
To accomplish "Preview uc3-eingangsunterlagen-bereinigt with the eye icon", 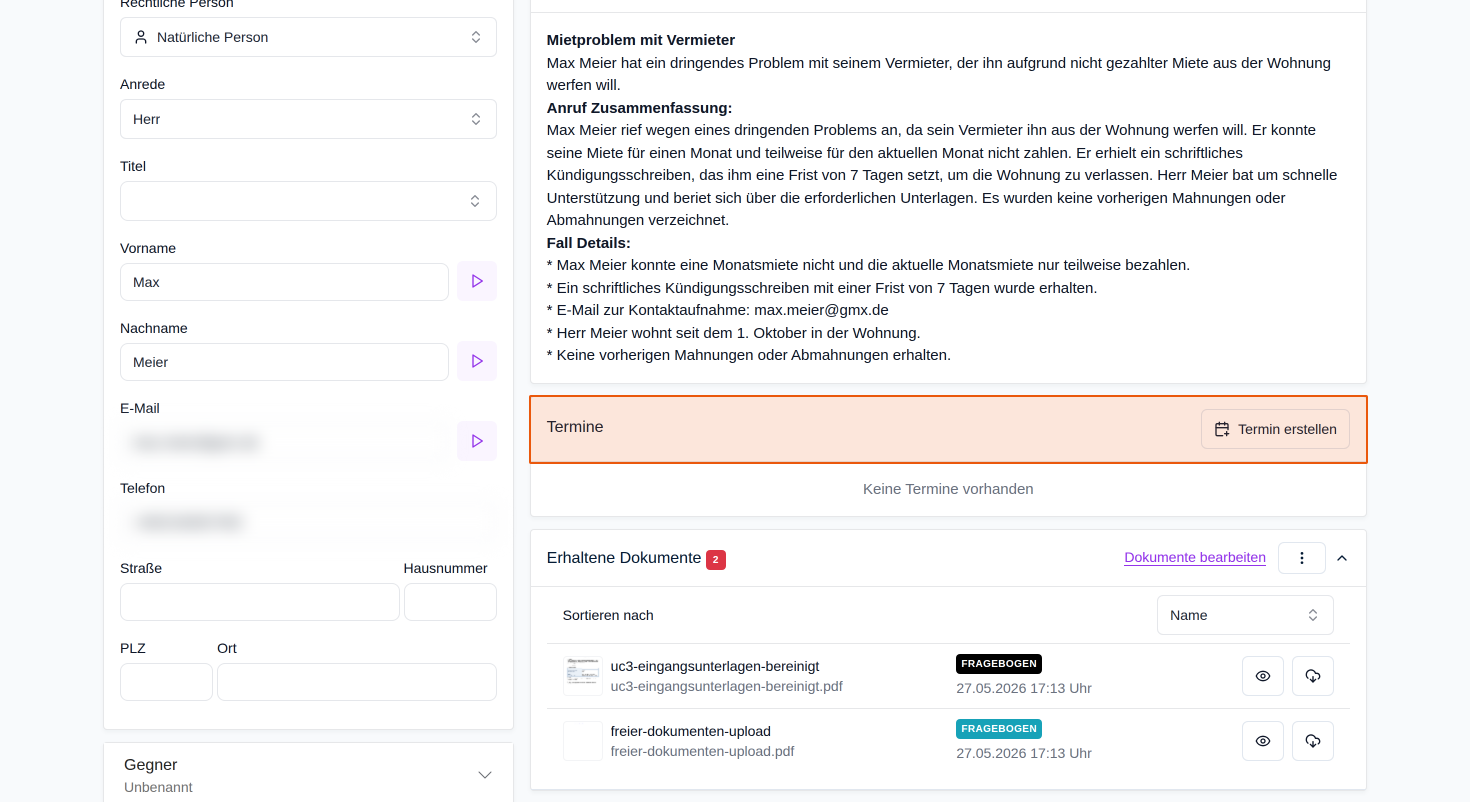I will point(1263,676).
